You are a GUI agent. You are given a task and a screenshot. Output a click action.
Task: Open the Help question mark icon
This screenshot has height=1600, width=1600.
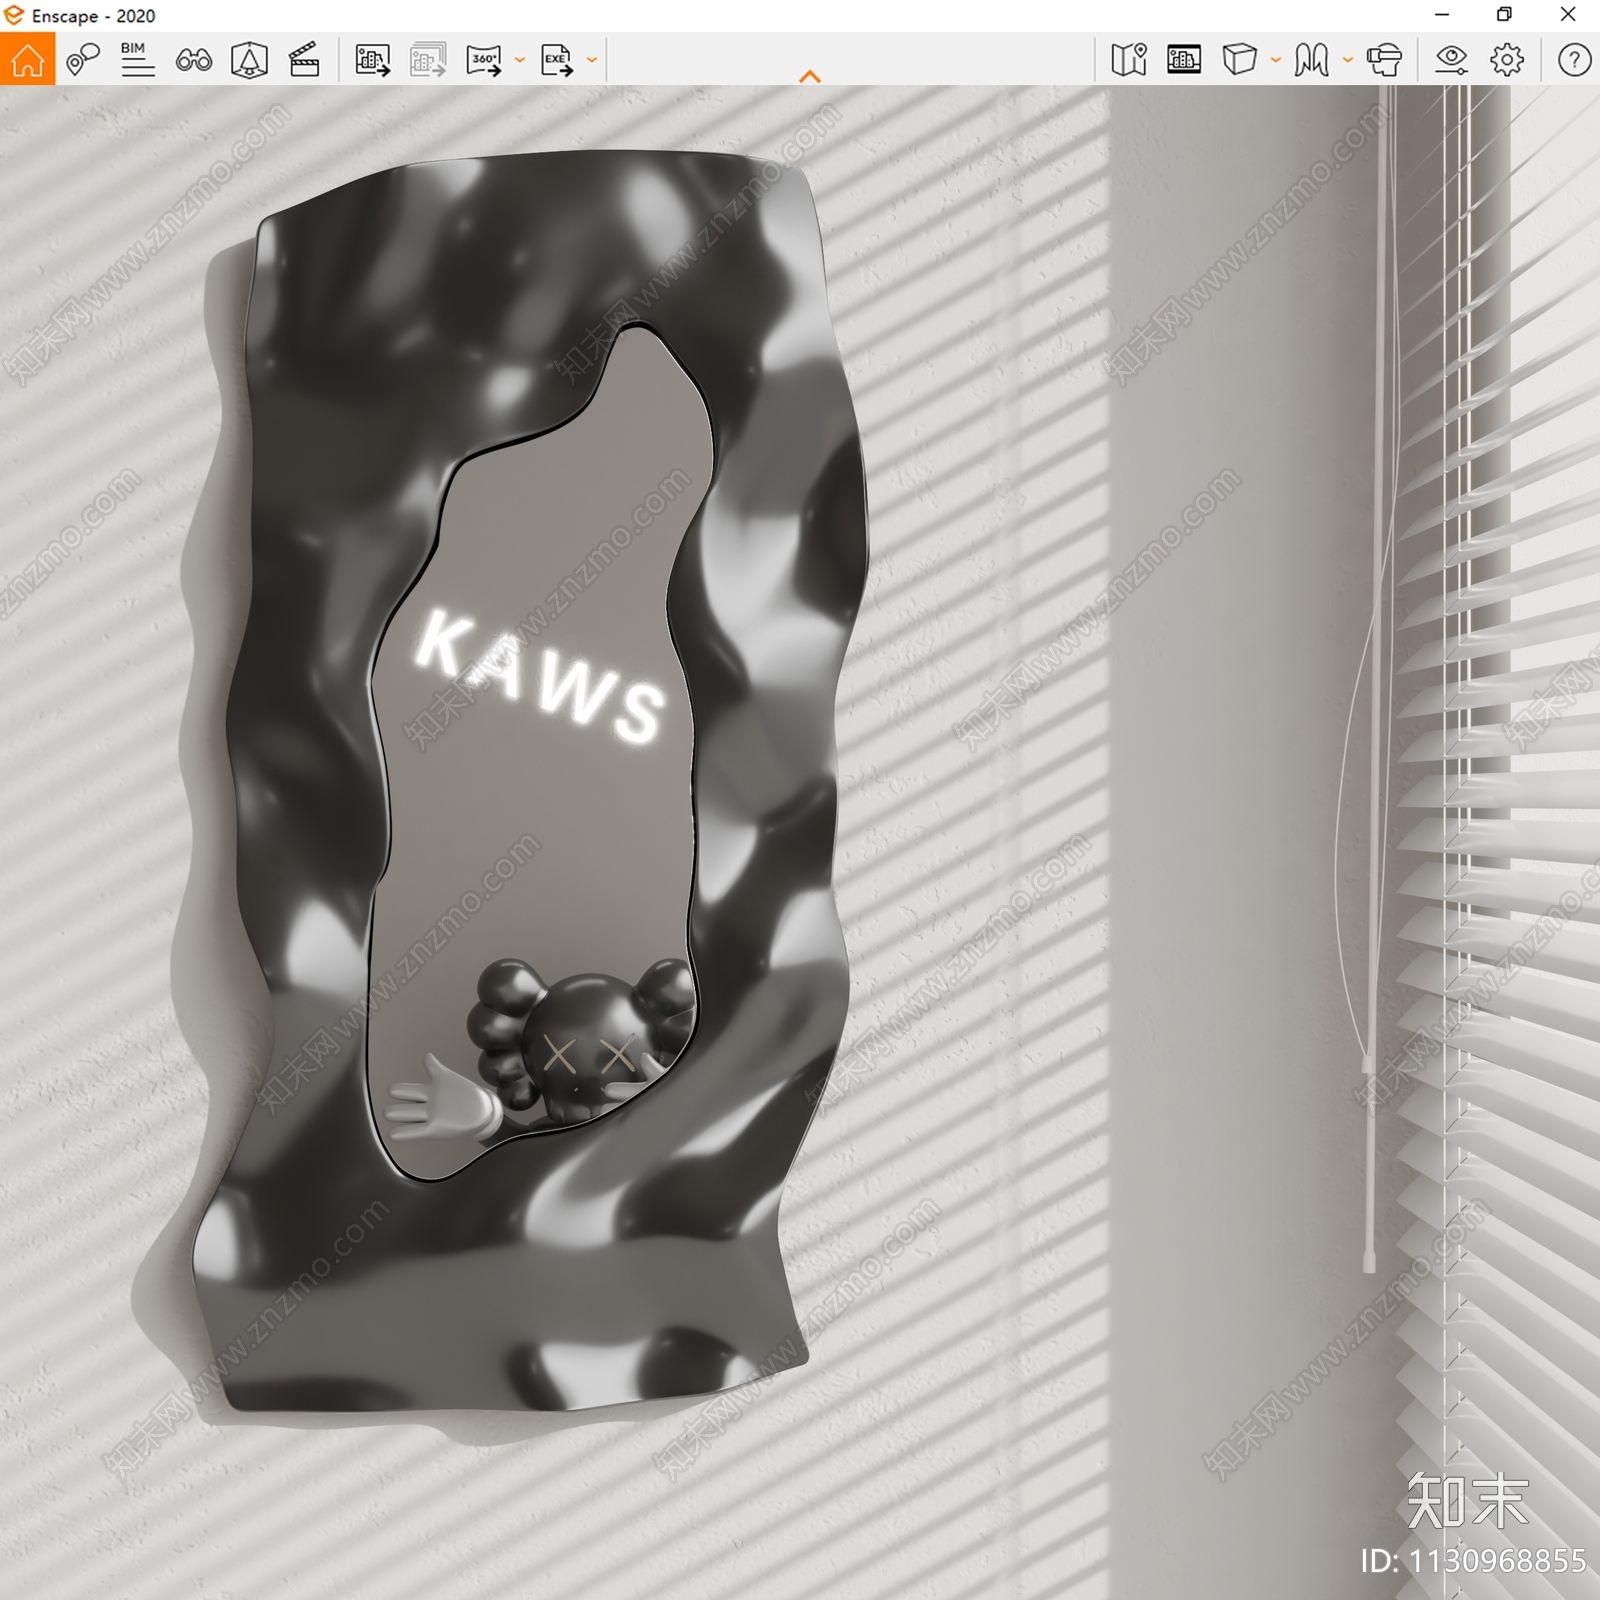1574,60
